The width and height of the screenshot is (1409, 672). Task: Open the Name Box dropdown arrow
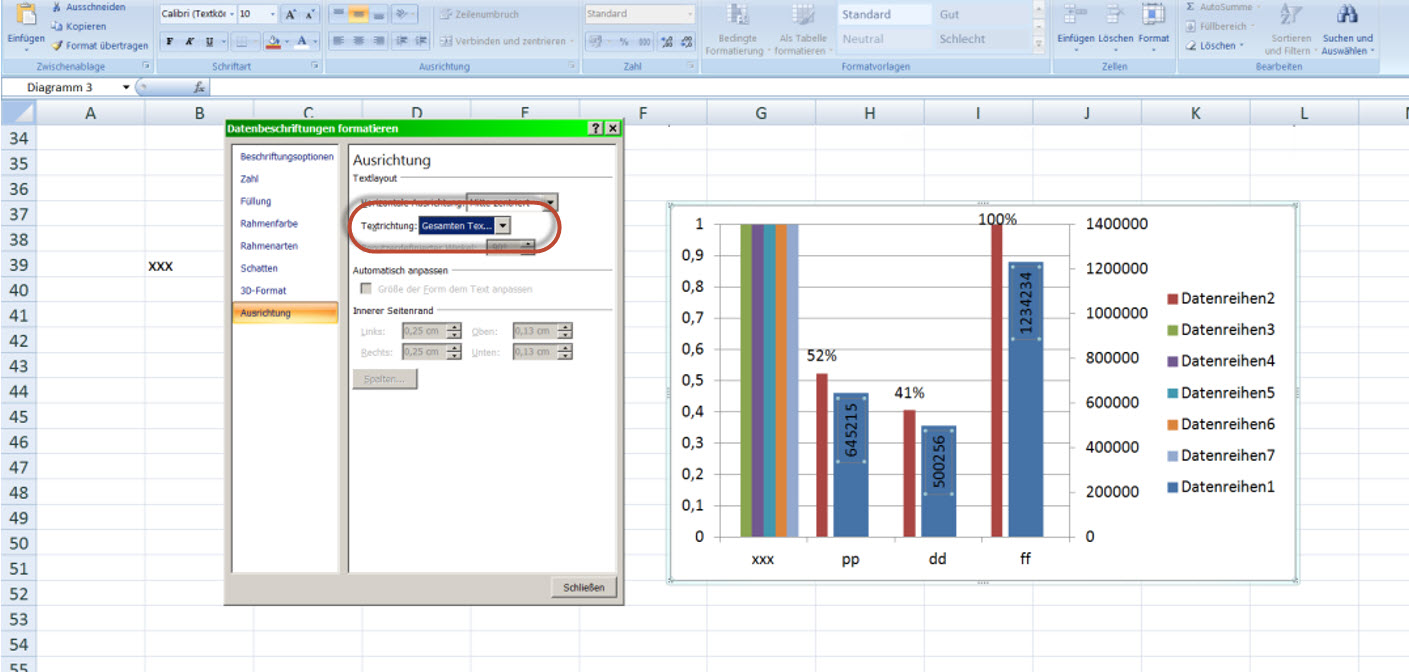pyautogui.click(x=126, y=87)
